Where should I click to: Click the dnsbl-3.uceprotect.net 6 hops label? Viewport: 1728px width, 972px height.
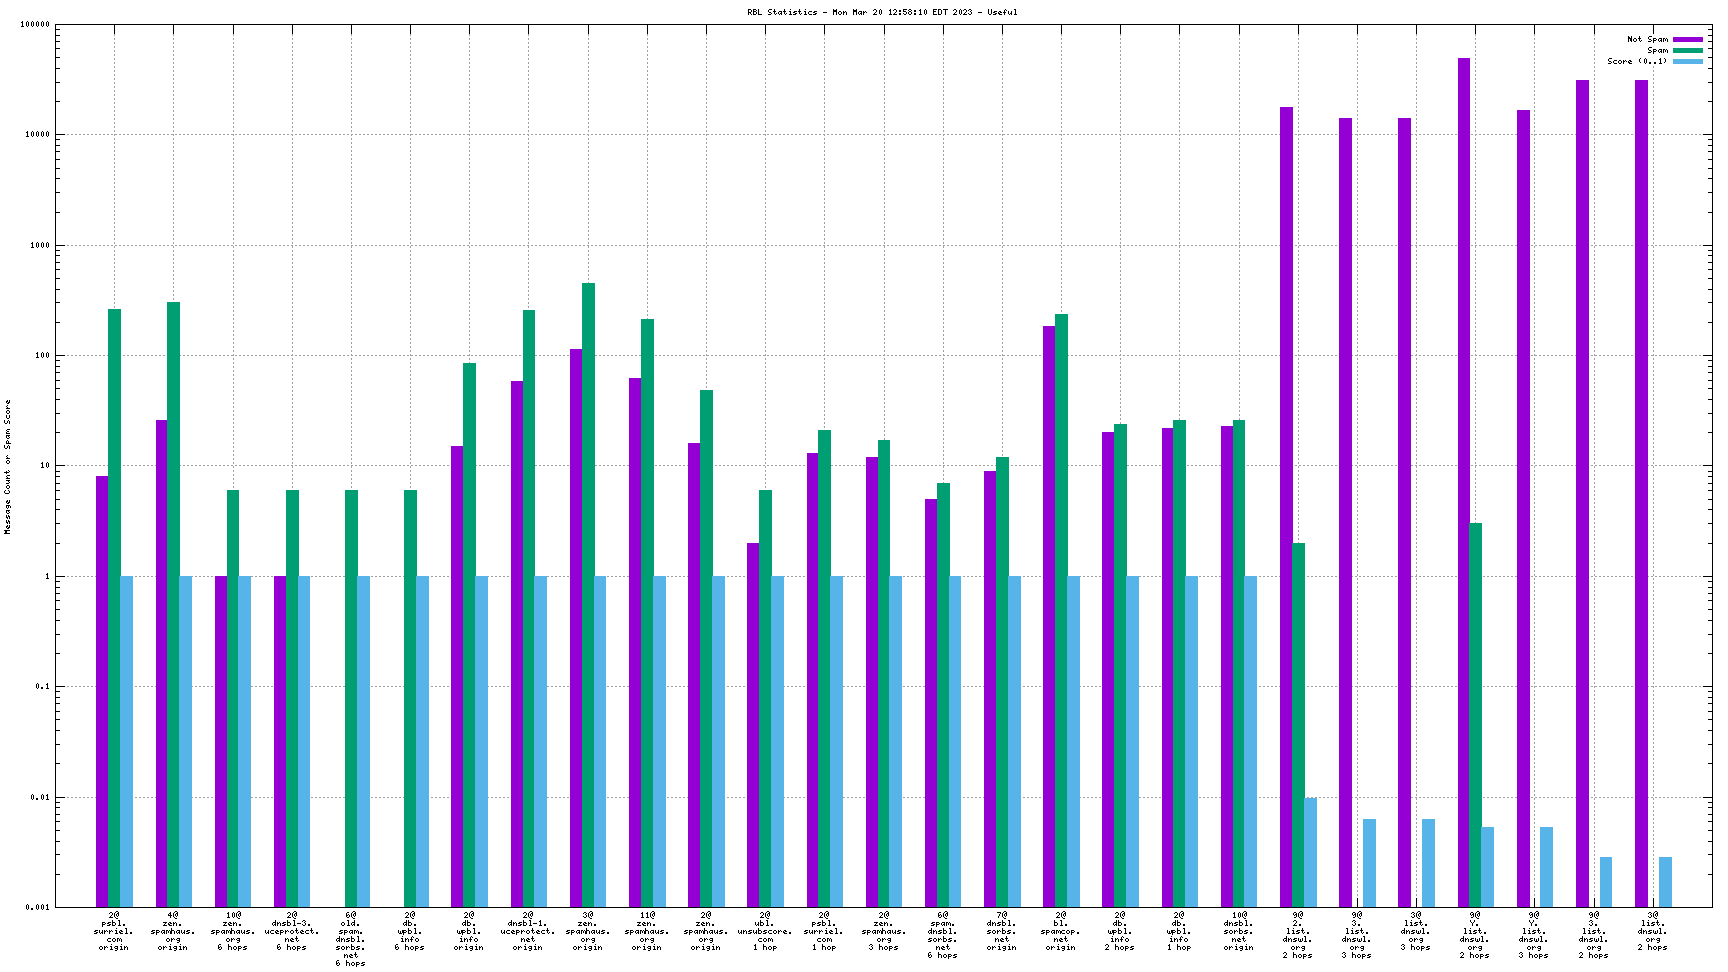pyautogui.click(x=292, y=931)
